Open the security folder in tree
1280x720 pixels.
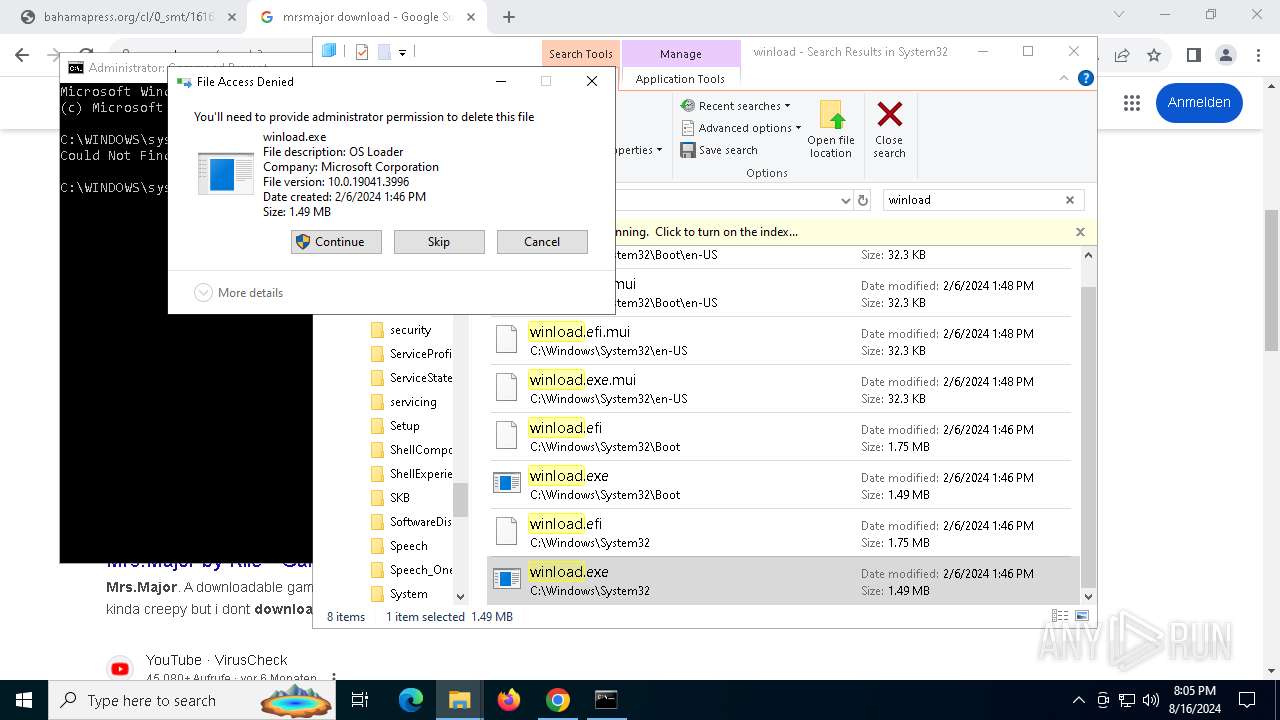(410, 330)
